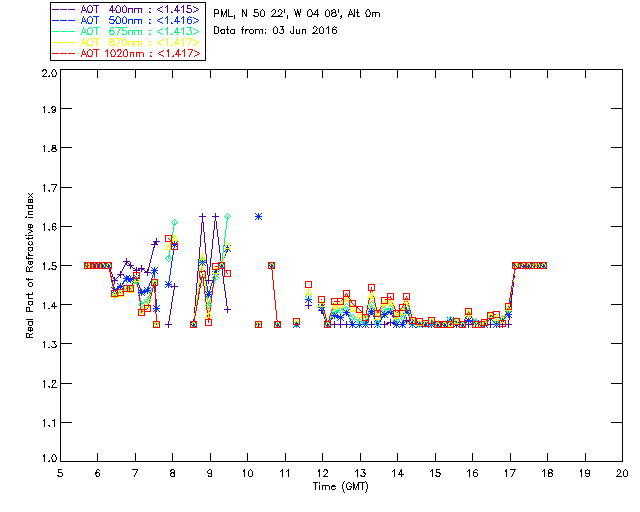Click the 'Data from: 03 Jun 2016' line
640x512 pixels.
[x=275, y=31]
